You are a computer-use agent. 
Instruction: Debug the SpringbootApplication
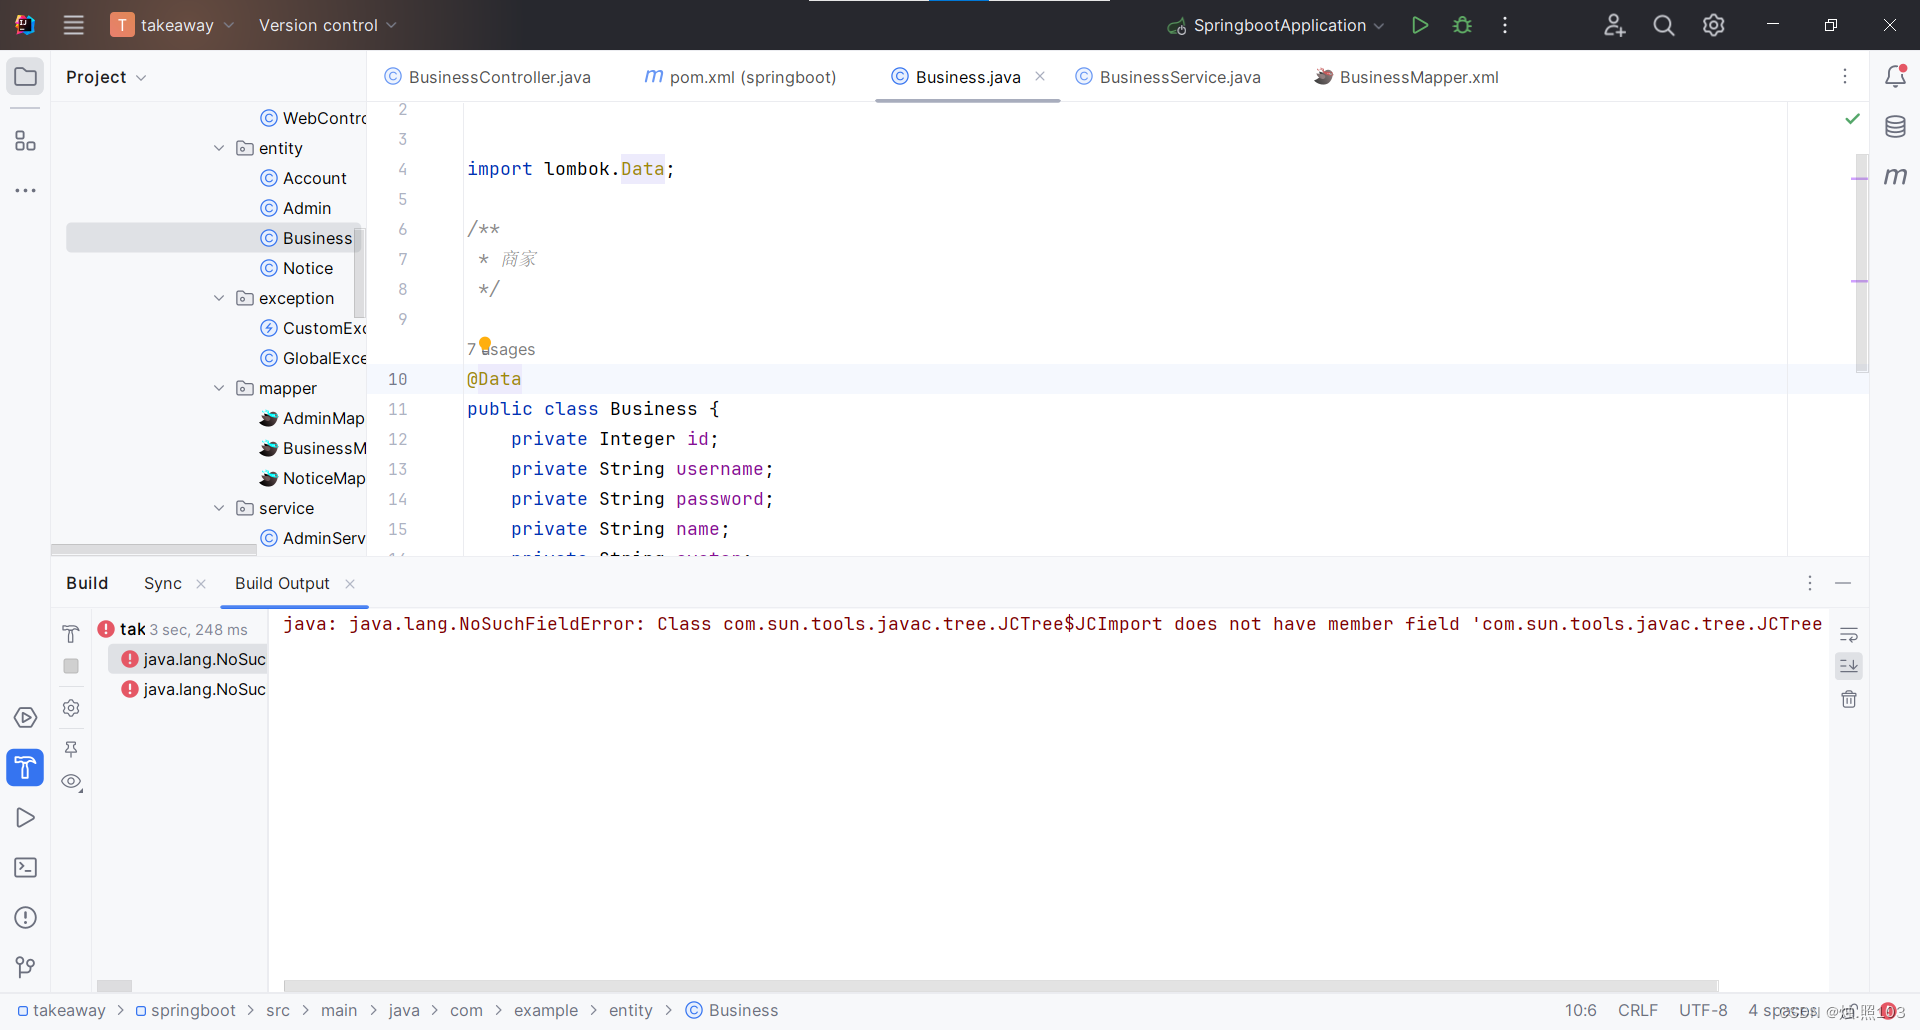pos(1462,25)
